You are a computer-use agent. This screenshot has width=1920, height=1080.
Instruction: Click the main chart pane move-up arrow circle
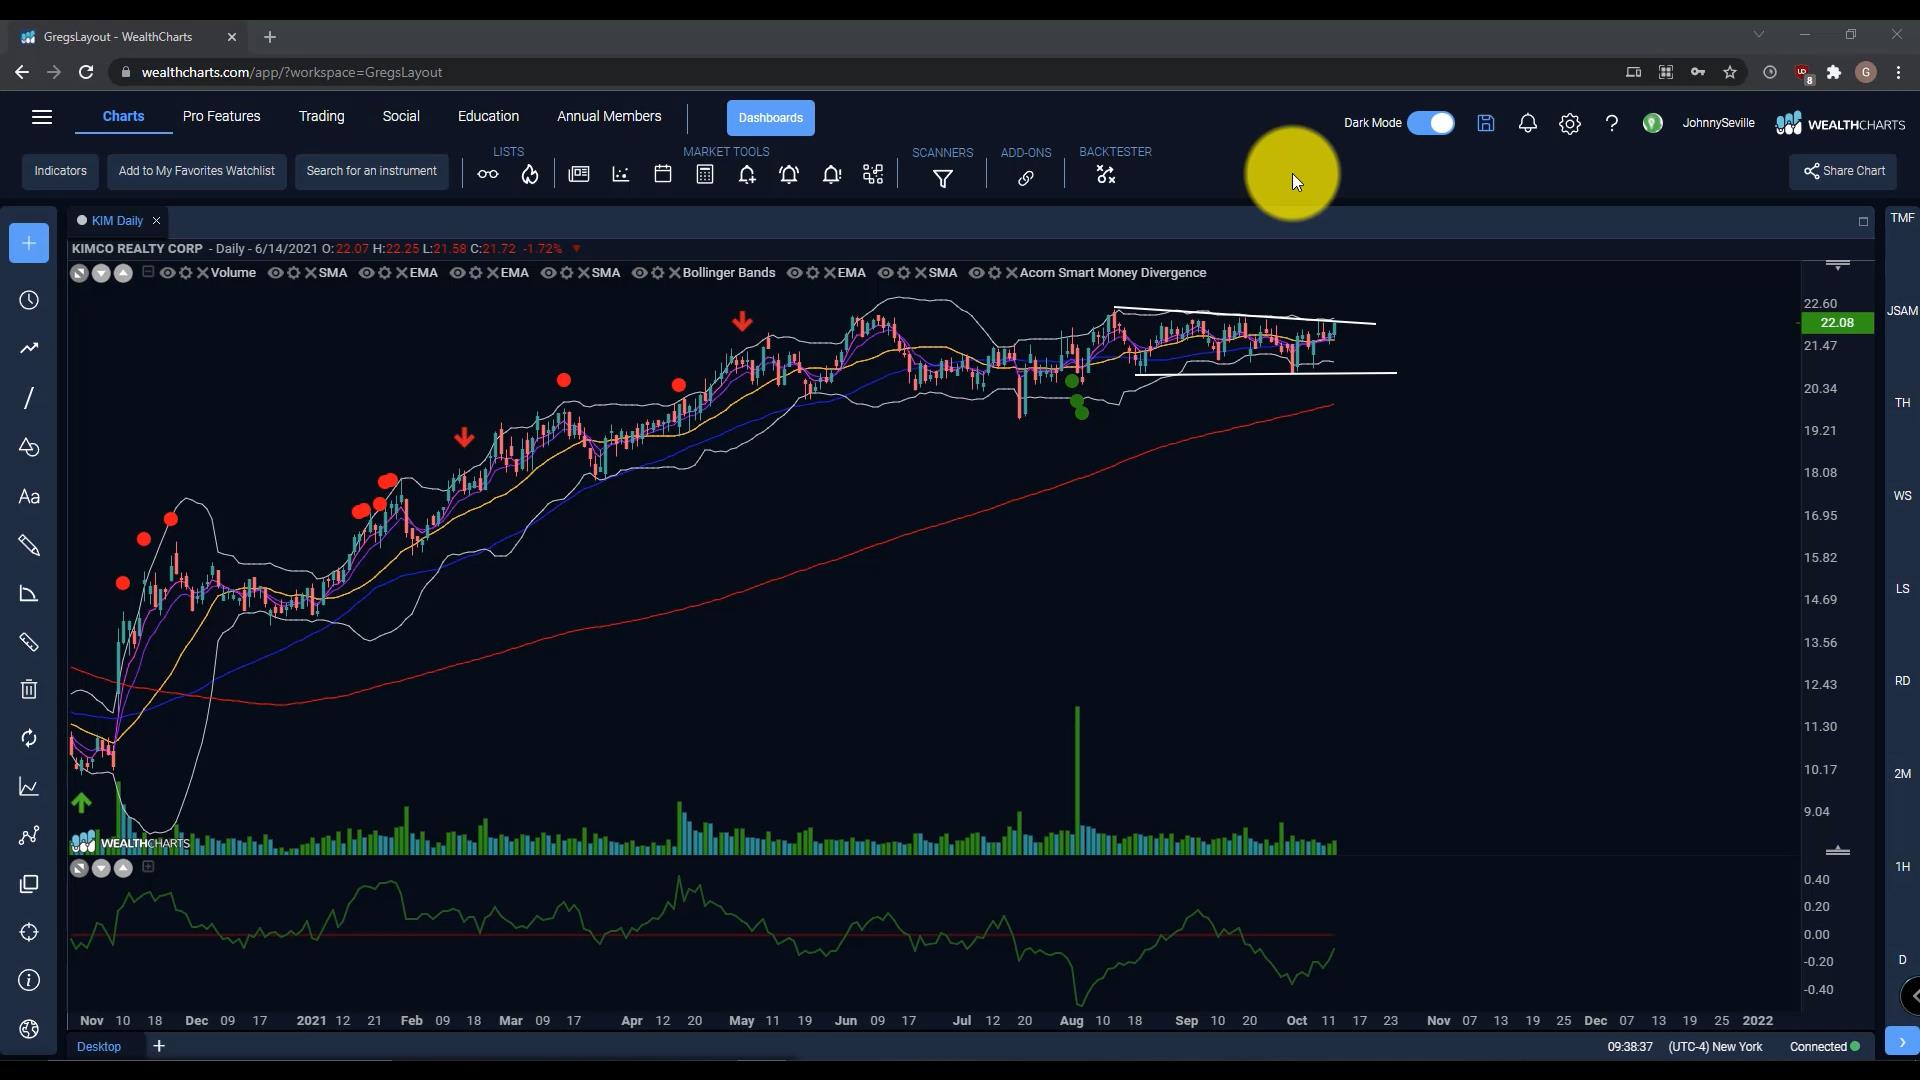[123, 273]
